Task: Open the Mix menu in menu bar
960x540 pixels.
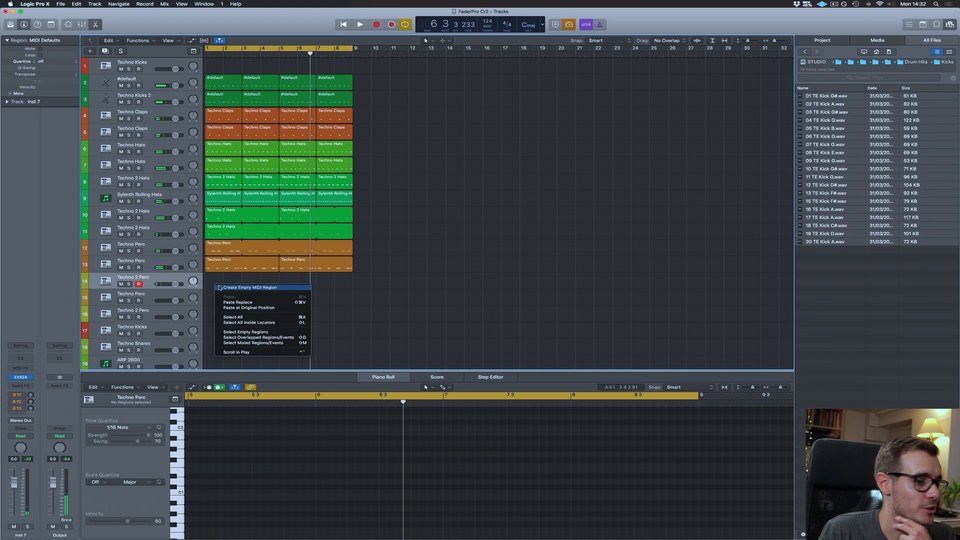Action: (x=165, y=4)
